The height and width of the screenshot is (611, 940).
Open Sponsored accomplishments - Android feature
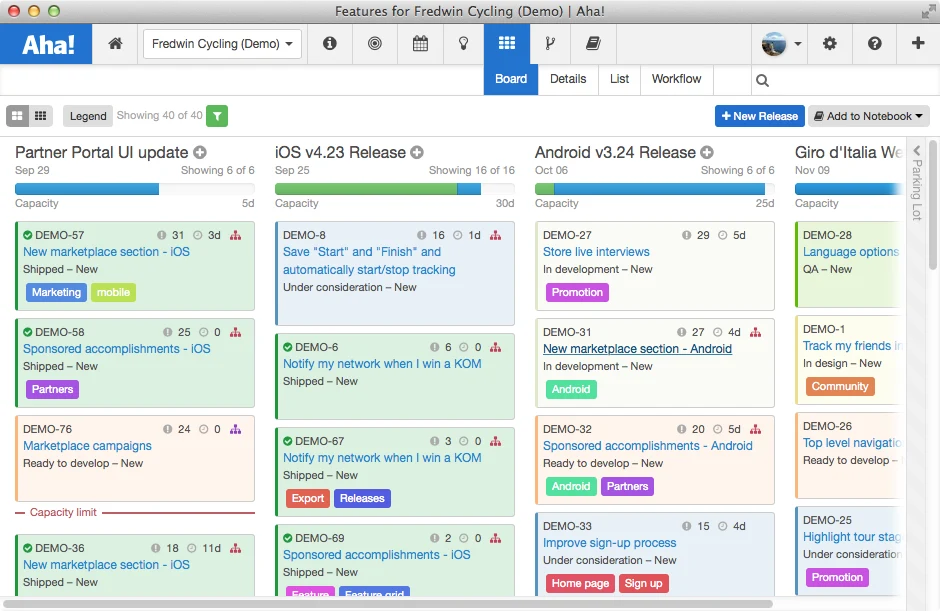tap(647, 446)
